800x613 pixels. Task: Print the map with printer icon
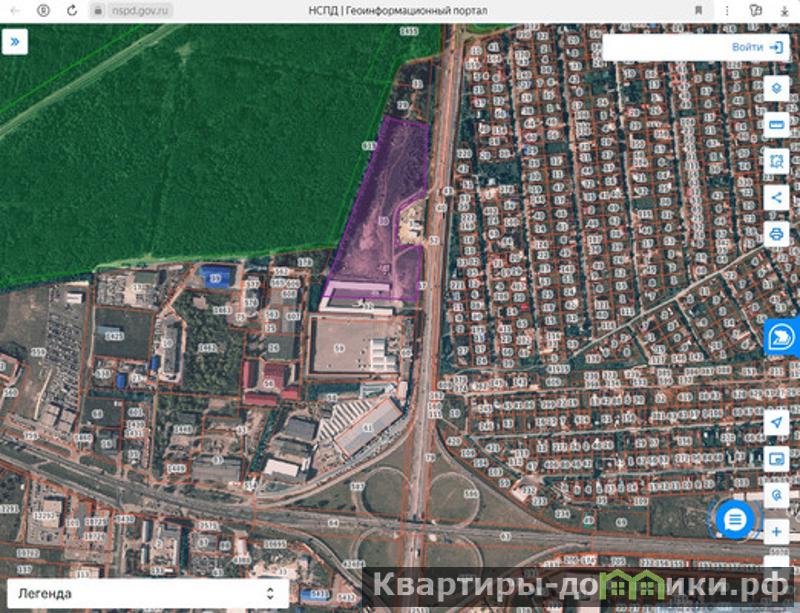pos(776,234)
